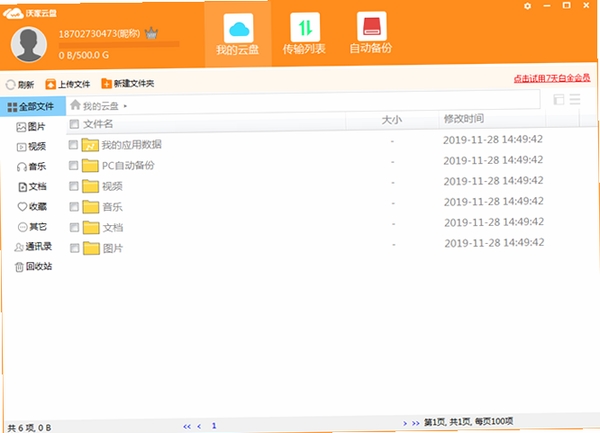This screenshot has height=433, width=600.
Task: Switch to list view icon
Action: [575, 99]
